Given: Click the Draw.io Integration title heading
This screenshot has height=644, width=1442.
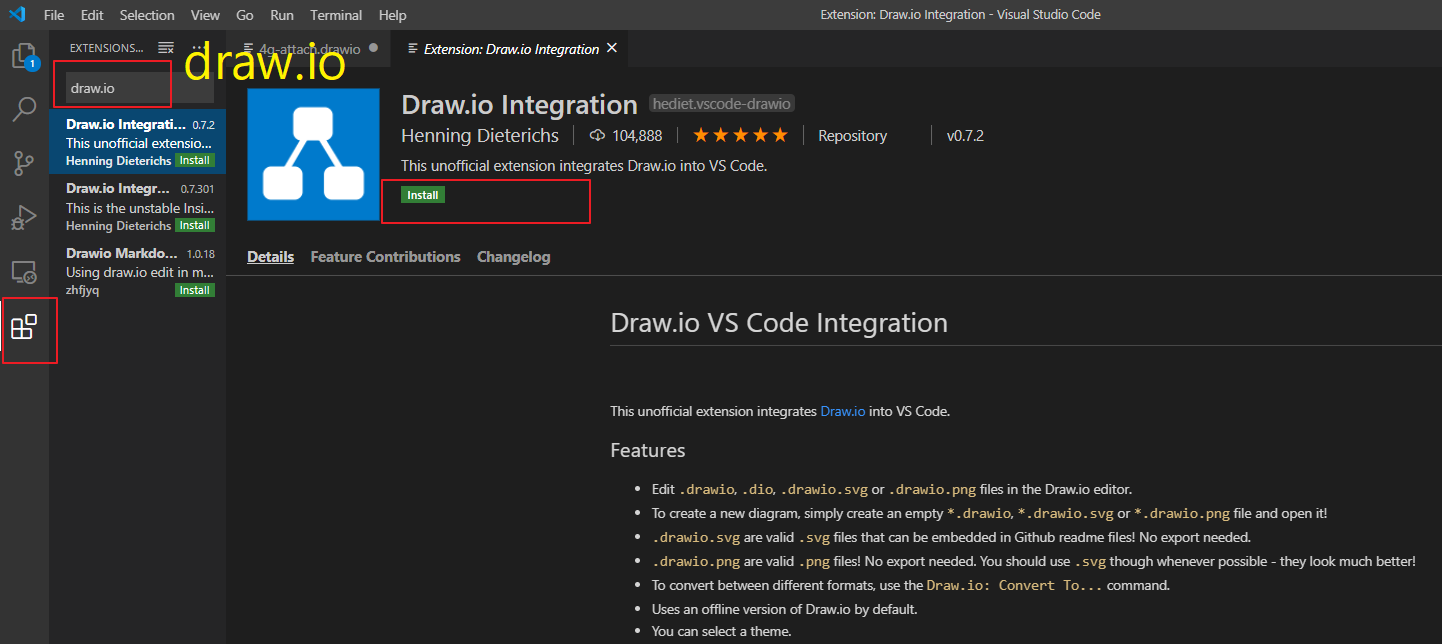Looking at the screenshot, I should pyautogui.click(x=519, y=104).
